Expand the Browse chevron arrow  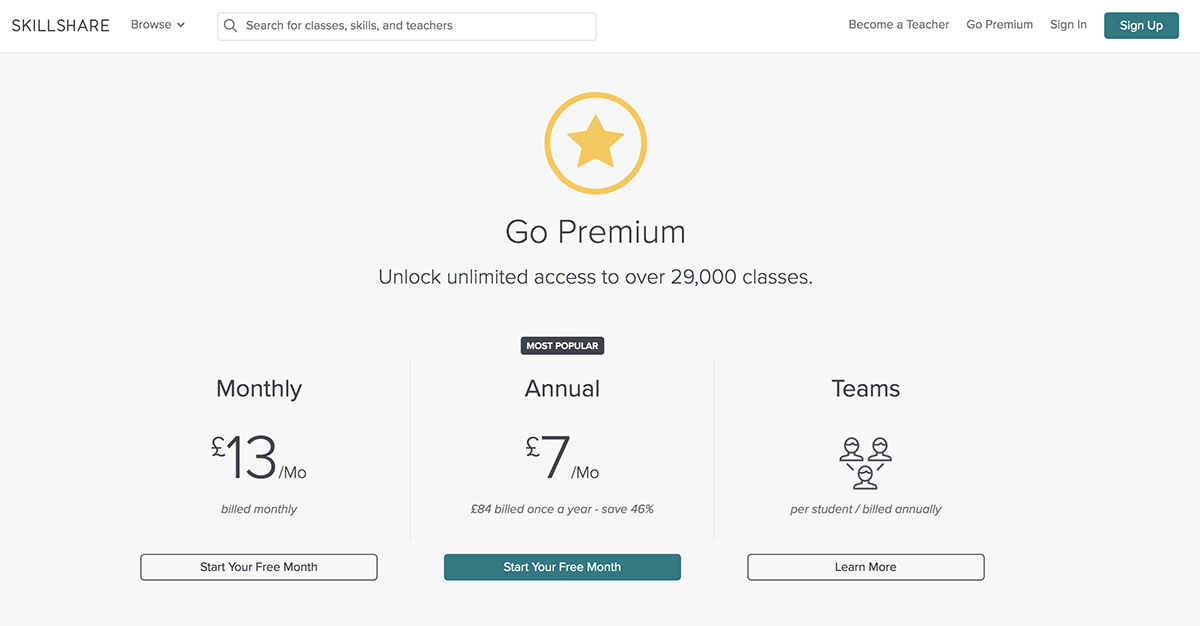click(181, 25)
